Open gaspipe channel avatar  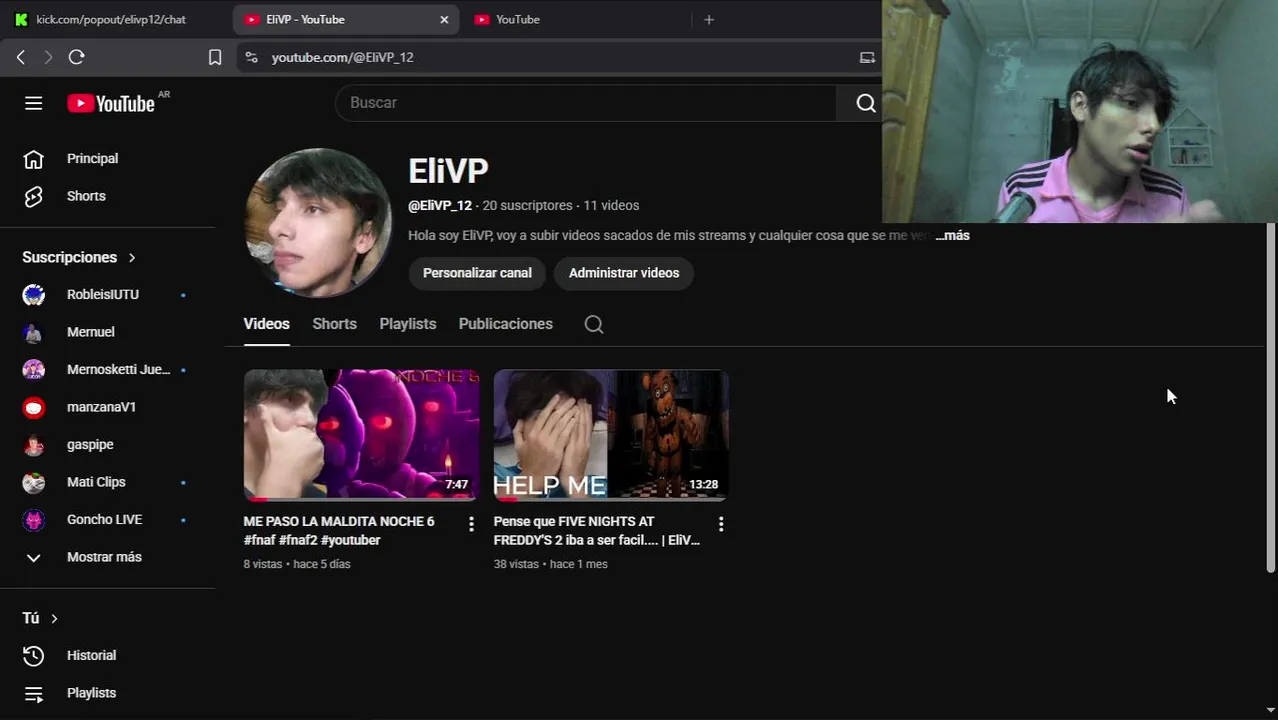(34, 445)
